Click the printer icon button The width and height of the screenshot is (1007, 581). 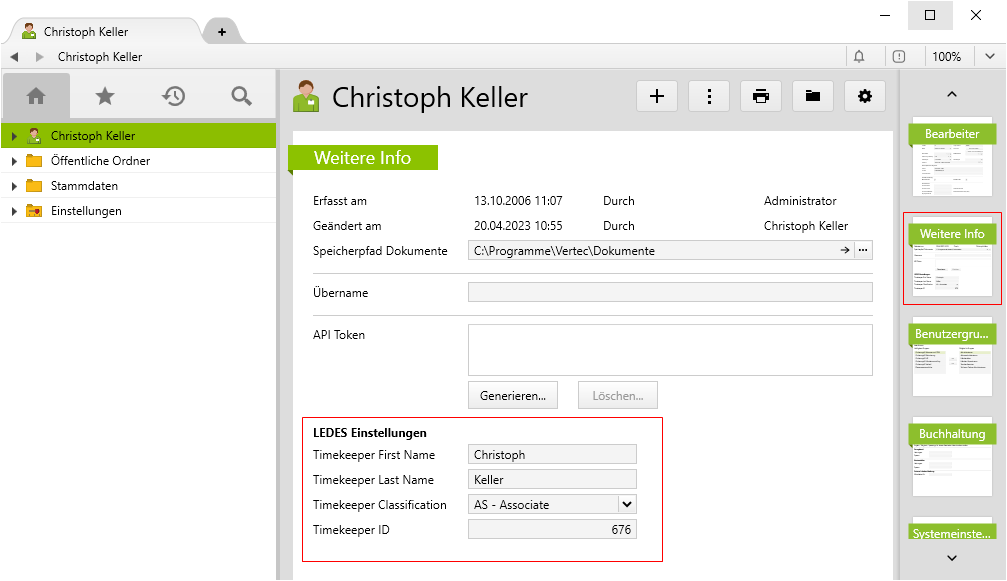761,96
